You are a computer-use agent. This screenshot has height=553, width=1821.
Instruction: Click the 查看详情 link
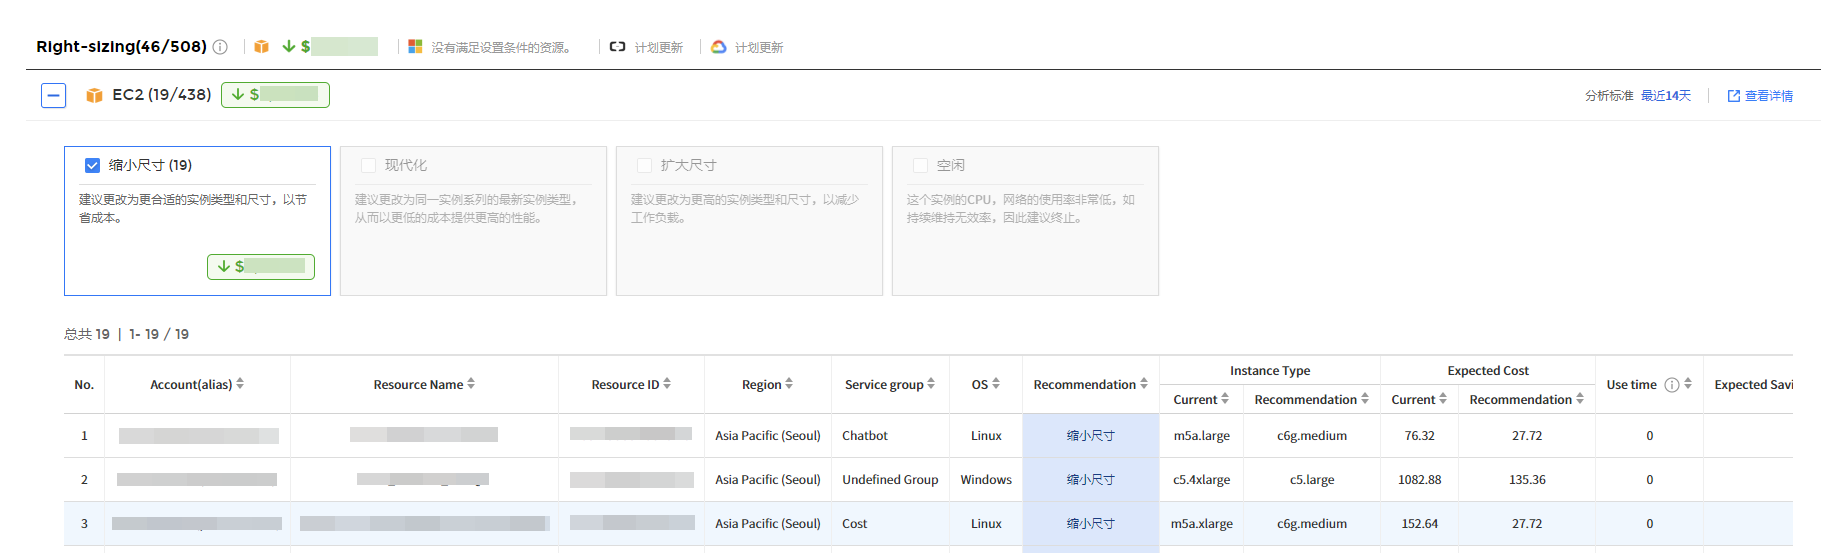pyautogui.click(x=1760, y=96)
